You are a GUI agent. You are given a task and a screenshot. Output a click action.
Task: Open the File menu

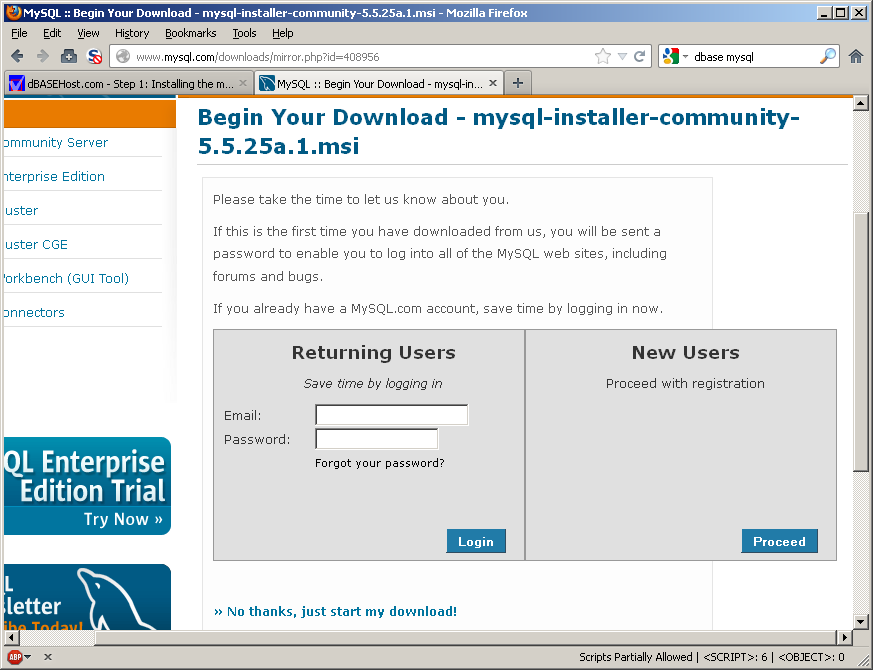19,33
